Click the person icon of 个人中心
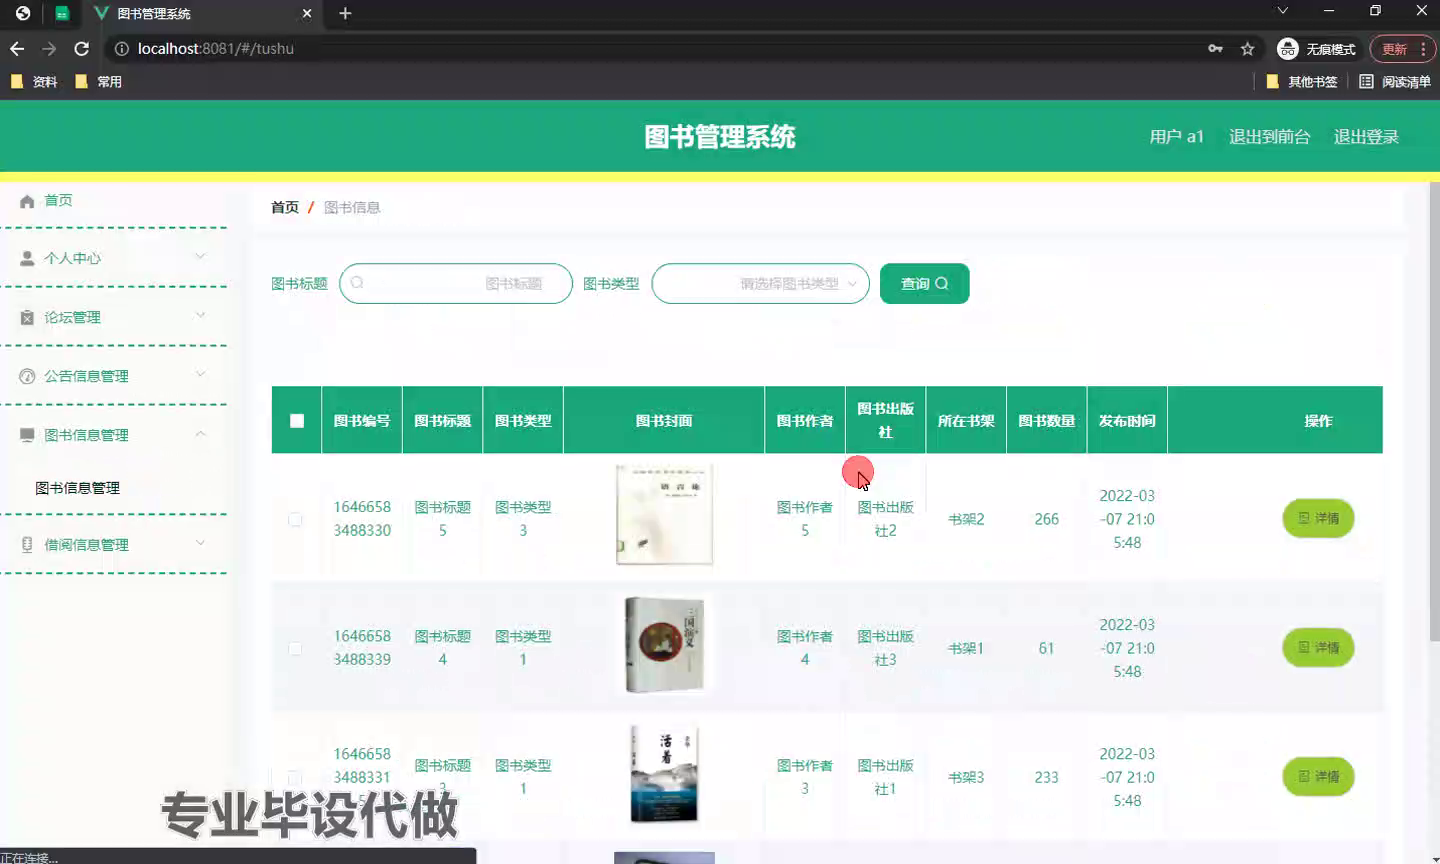 (27, 258)
